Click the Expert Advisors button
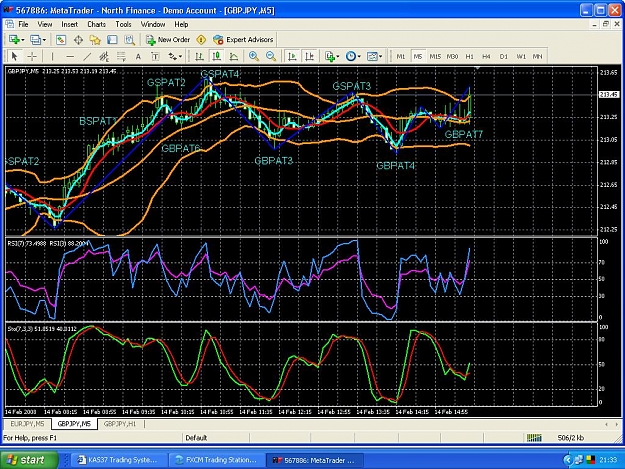The height and width of the screenshot is (469, 625). tap(244, 39)
